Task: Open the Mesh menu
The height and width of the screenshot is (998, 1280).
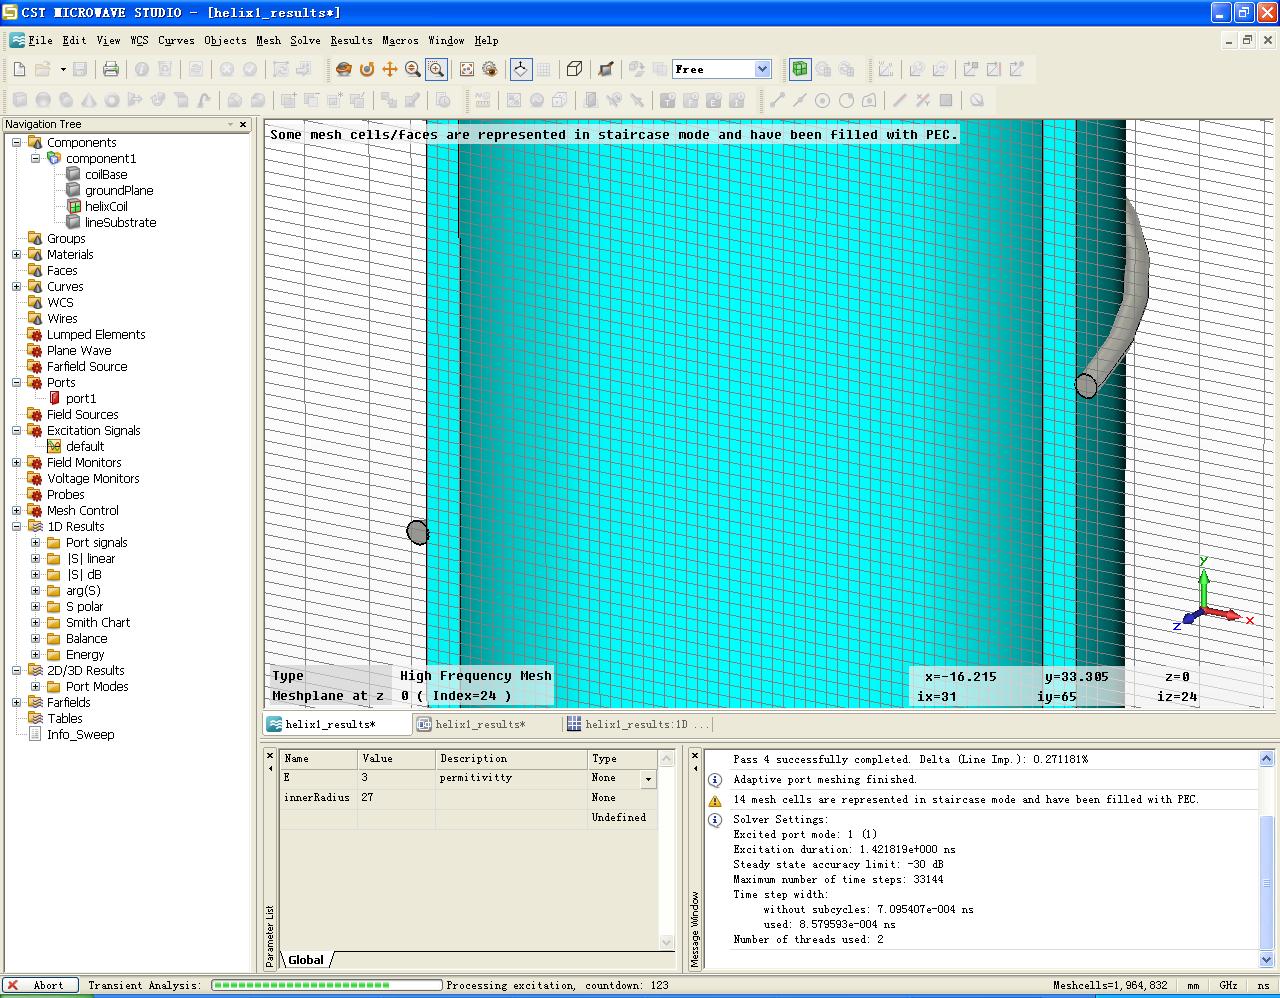Action: (268, 40)
